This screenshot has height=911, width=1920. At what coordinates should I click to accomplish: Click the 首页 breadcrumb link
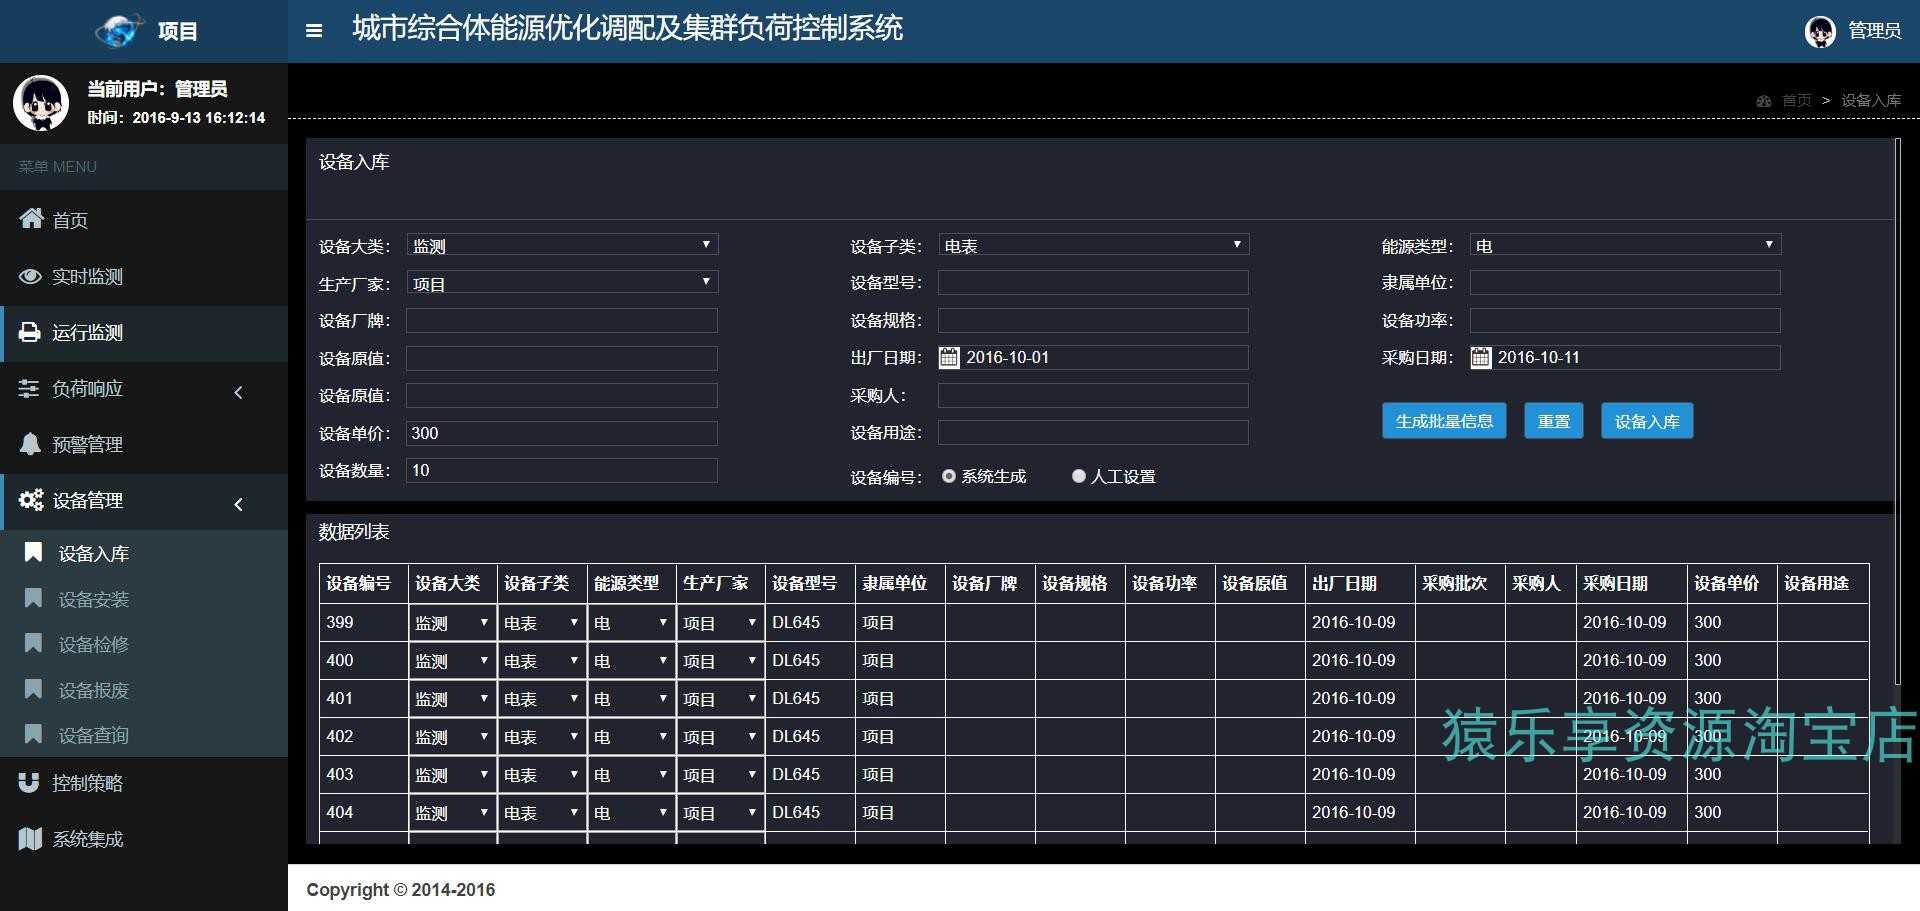[x=1796, y=101]
